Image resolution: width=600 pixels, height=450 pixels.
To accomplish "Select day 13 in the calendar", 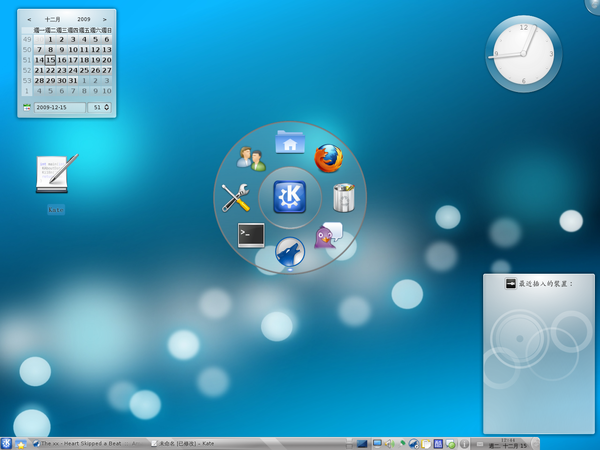I will [x=107, y=50].
